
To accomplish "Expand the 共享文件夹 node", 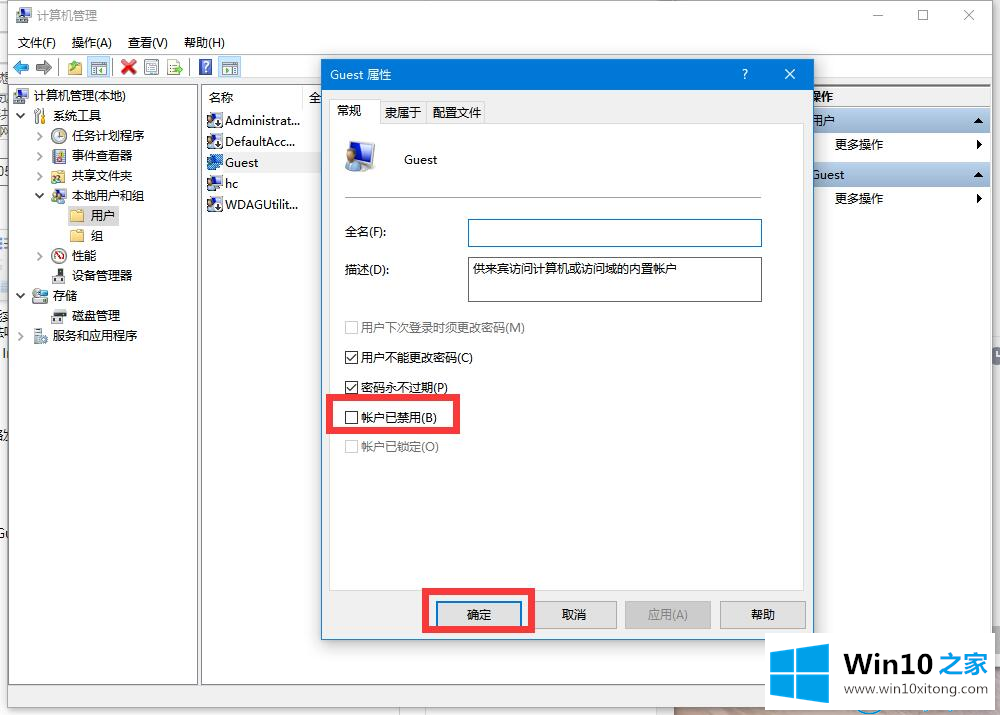I will (x=40, y=175).
